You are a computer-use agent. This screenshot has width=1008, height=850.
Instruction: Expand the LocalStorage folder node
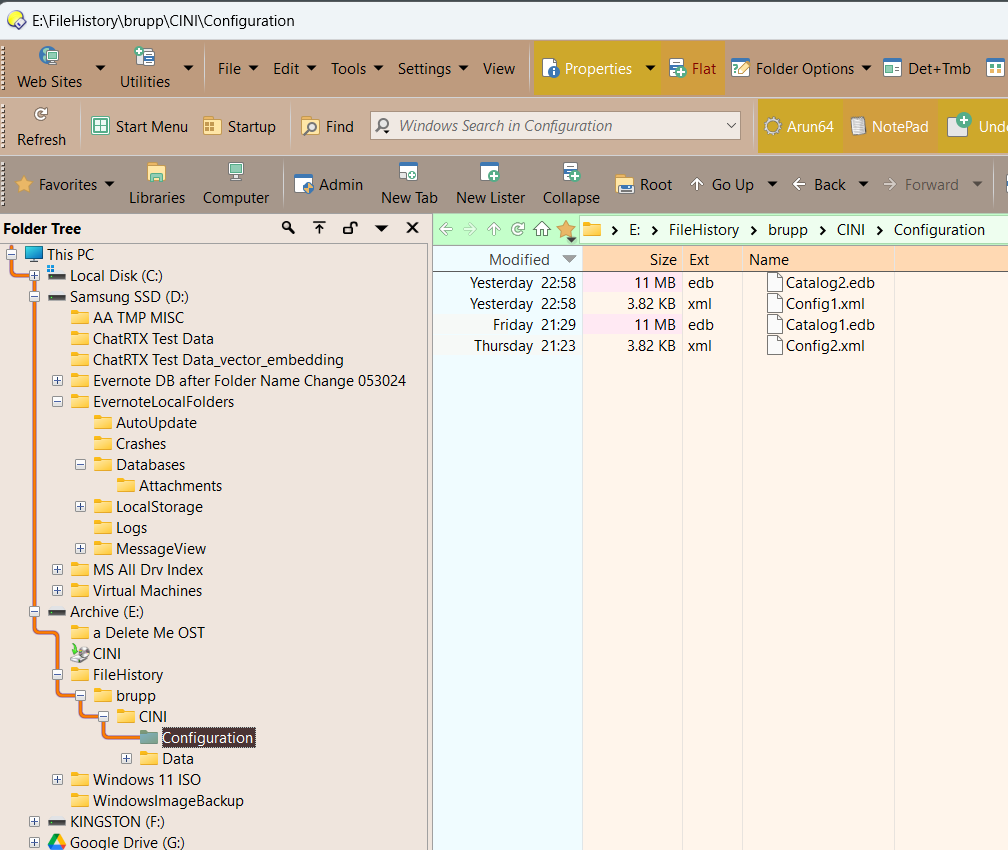80,507
